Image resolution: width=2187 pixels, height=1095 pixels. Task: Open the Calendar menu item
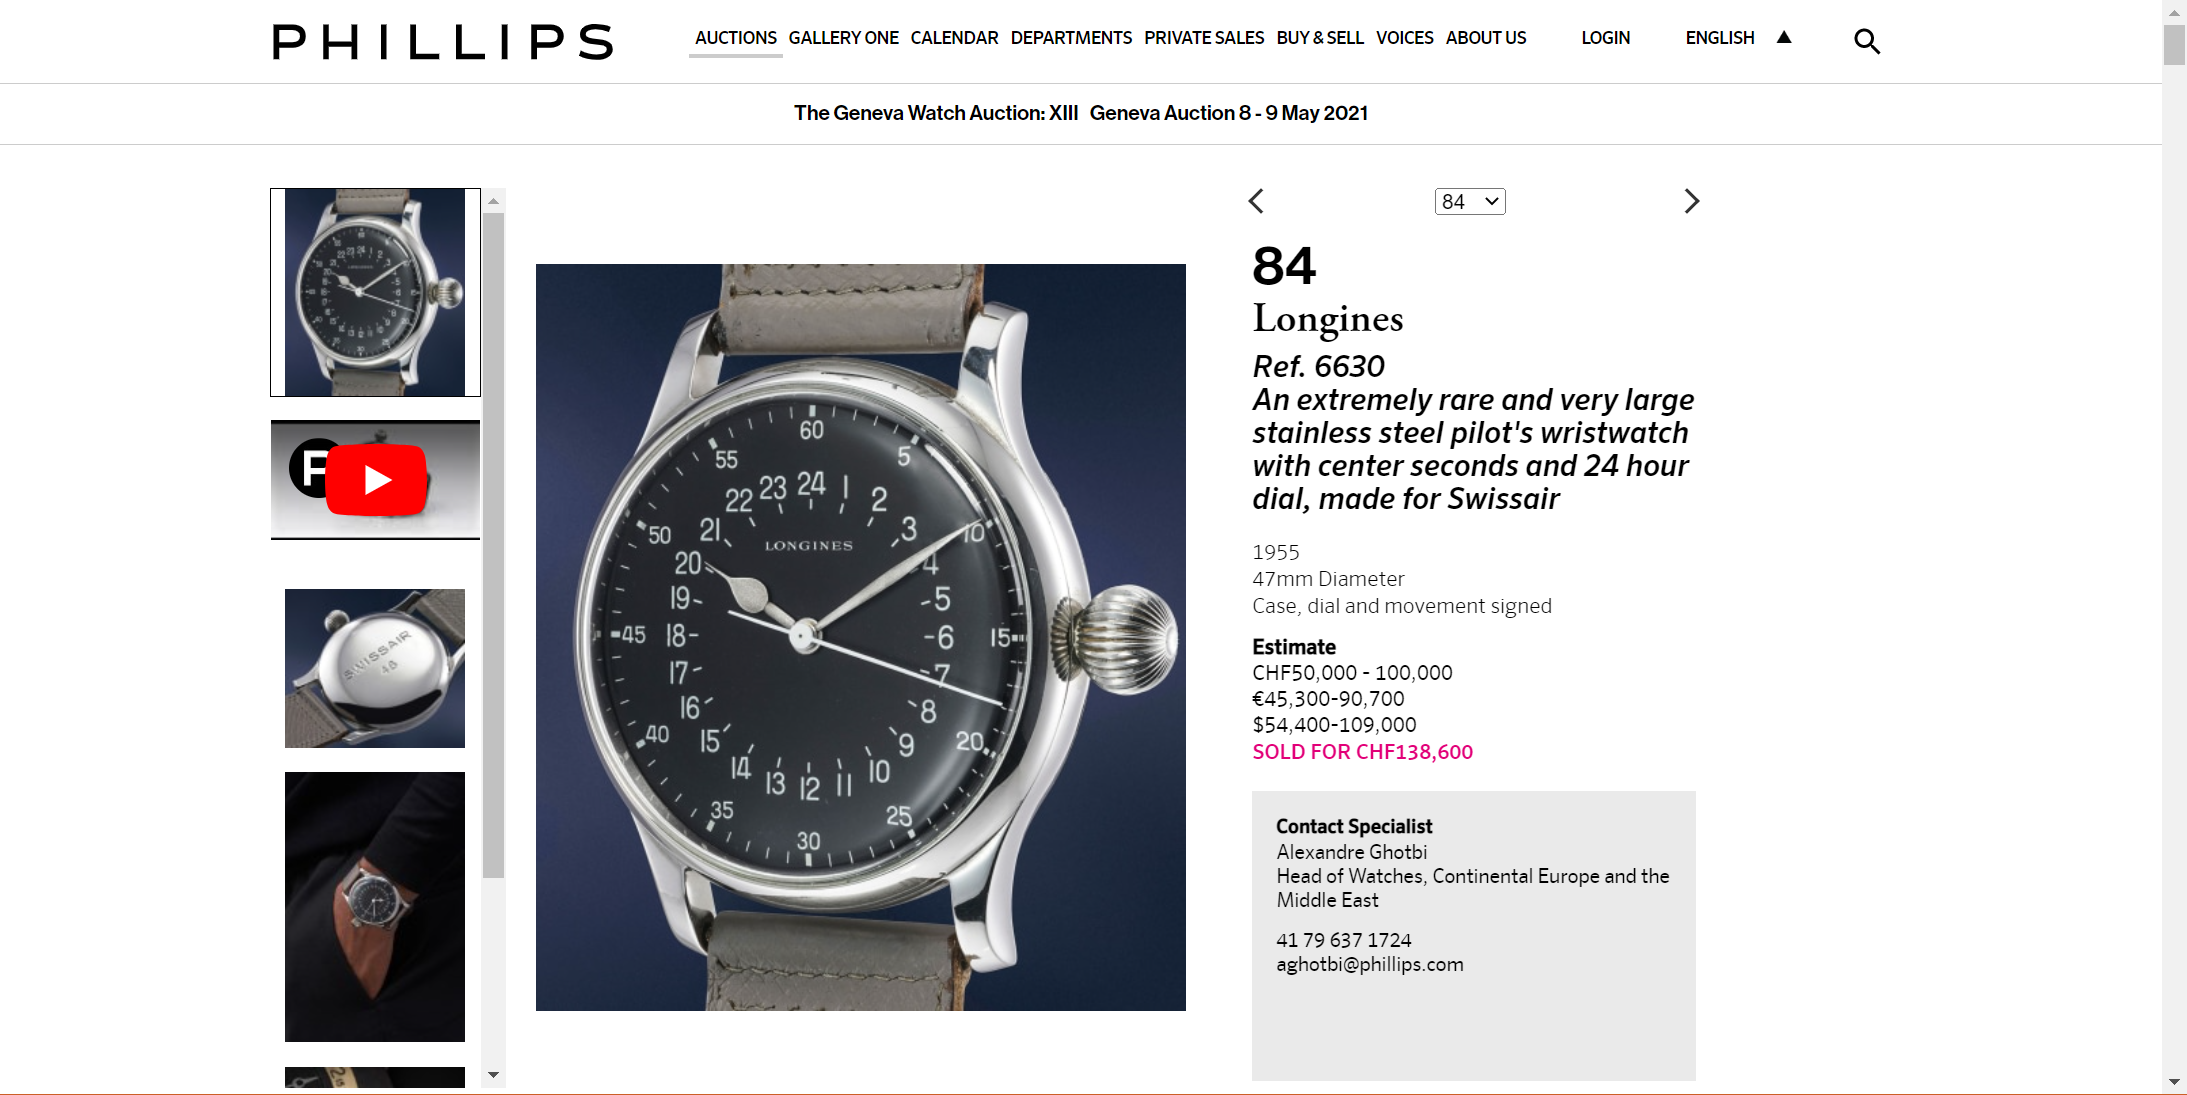coord(954,38)
